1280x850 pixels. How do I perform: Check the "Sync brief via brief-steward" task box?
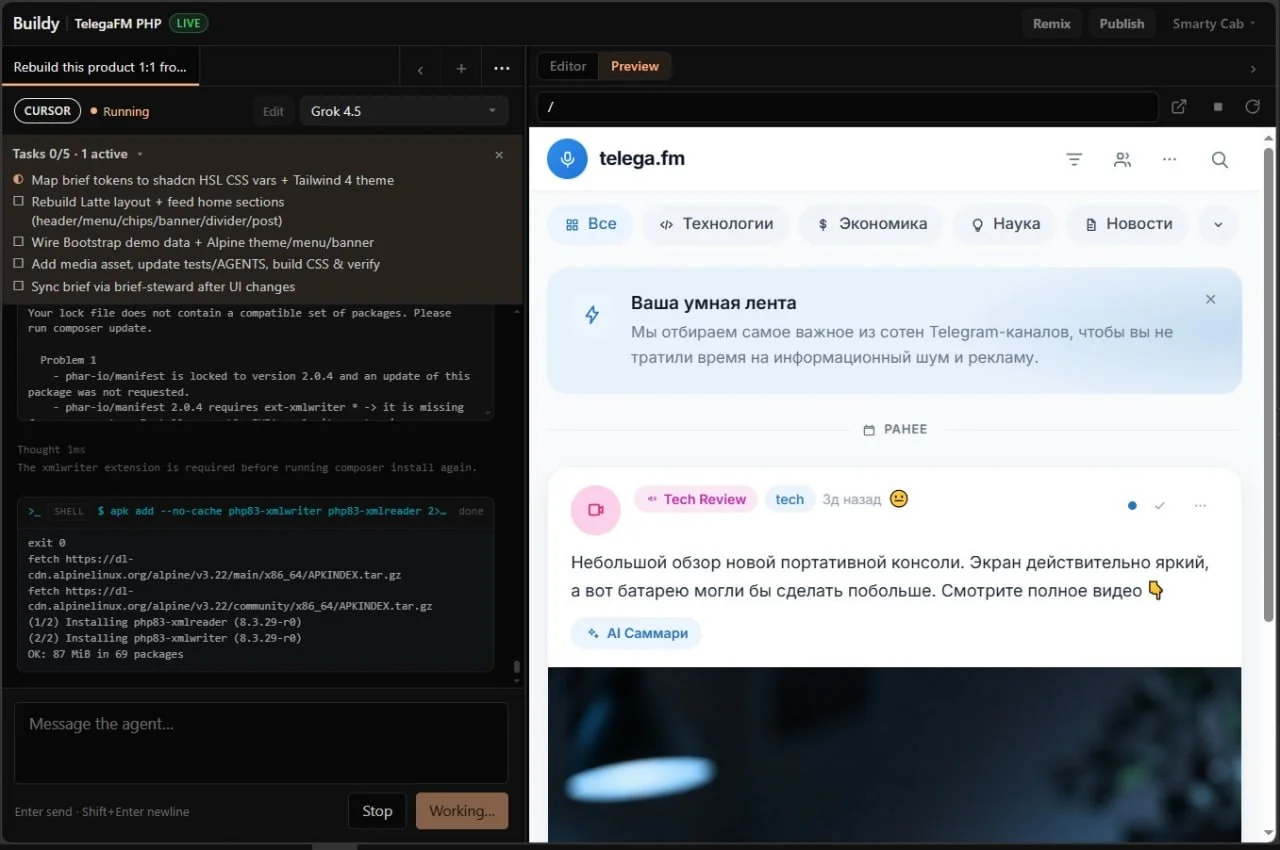tap(18, 286)
